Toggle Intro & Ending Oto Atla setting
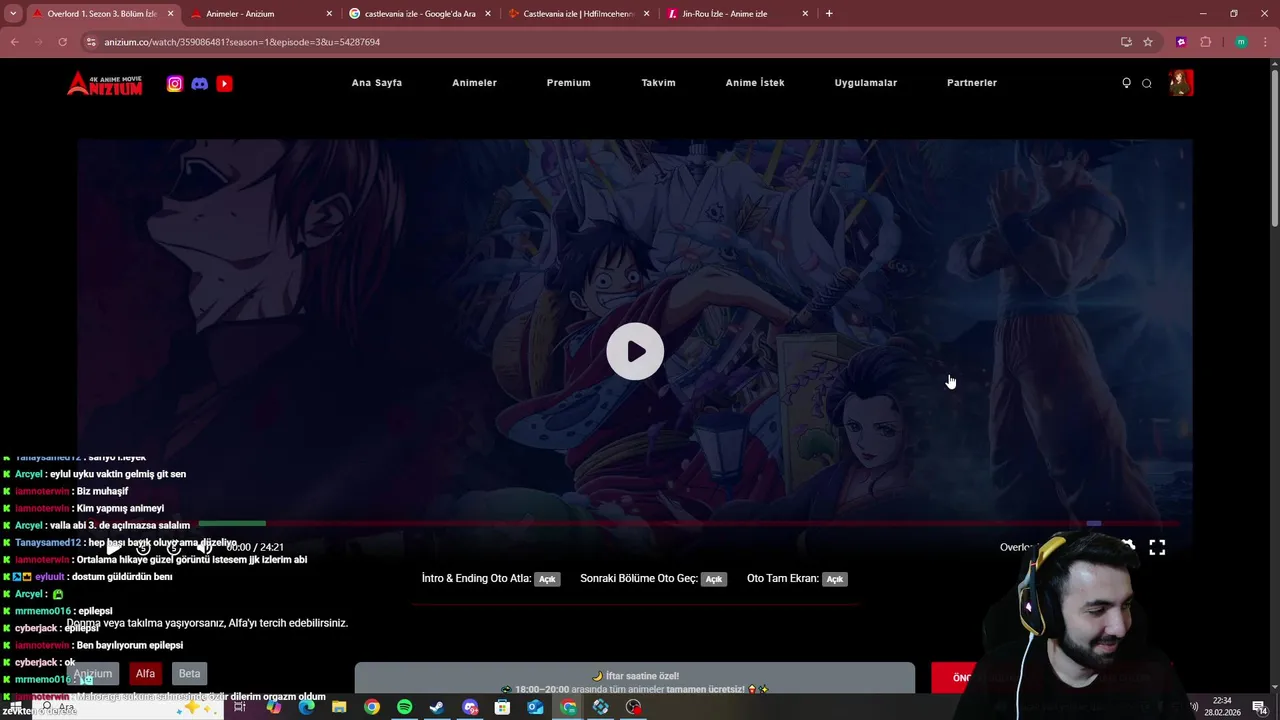Screen dimensions: 1280x720 coord(547,579)
